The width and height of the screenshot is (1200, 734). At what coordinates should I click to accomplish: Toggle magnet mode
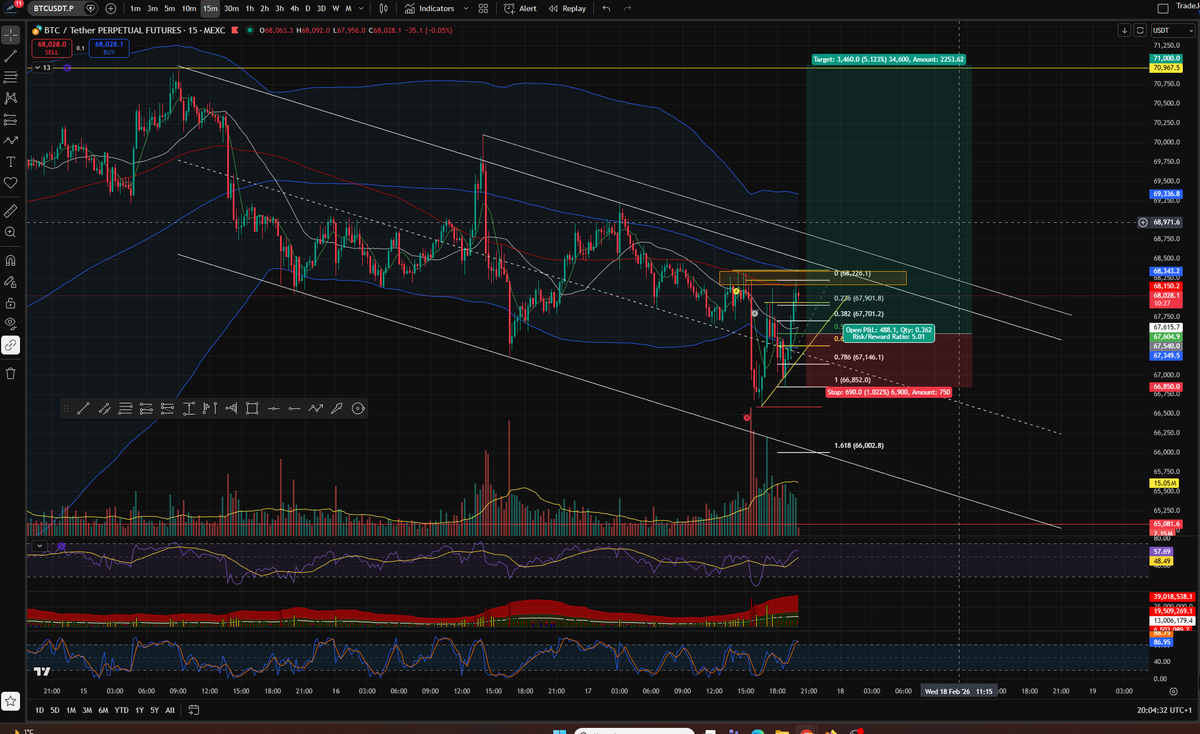click(x=11, y=261)
